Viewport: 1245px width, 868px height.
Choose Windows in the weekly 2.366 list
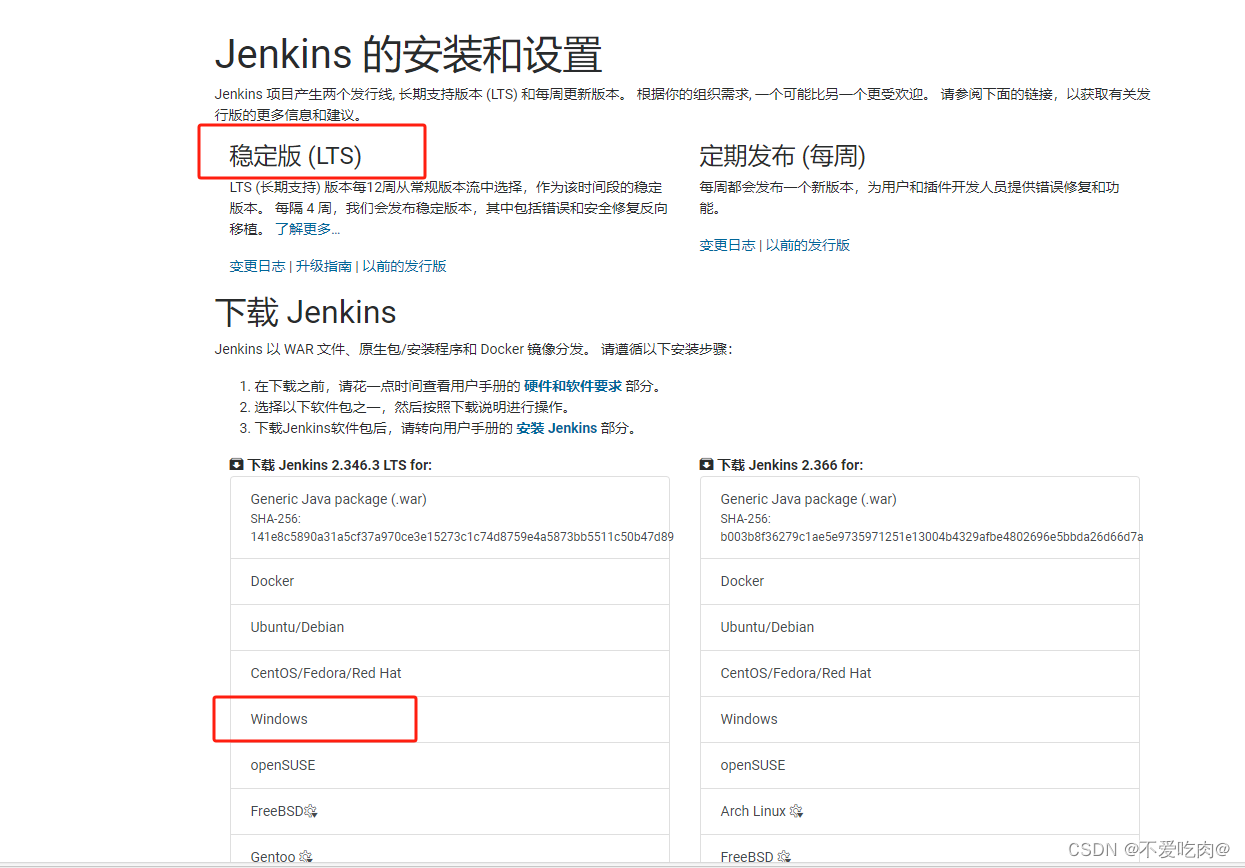(x=920, y=719)
